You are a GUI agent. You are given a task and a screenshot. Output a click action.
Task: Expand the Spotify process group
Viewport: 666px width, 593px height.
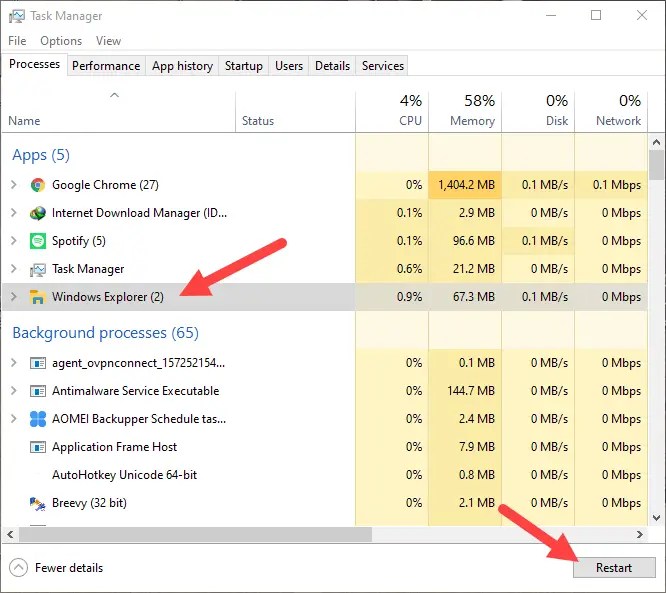14,241
